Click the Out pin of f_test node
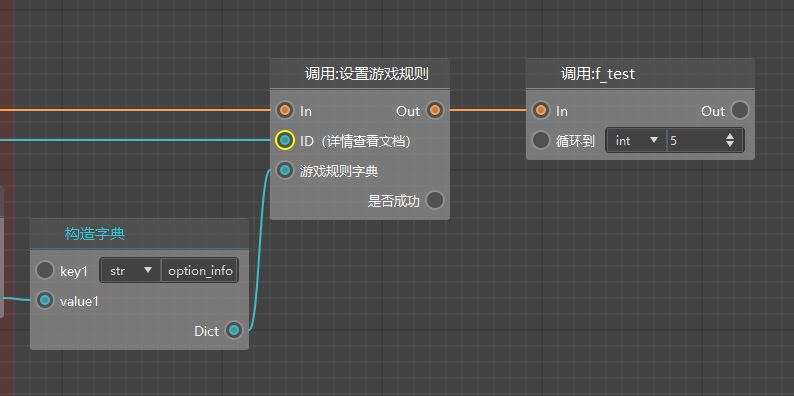Screen dimensions: 794x396 (x=739, y=110)
